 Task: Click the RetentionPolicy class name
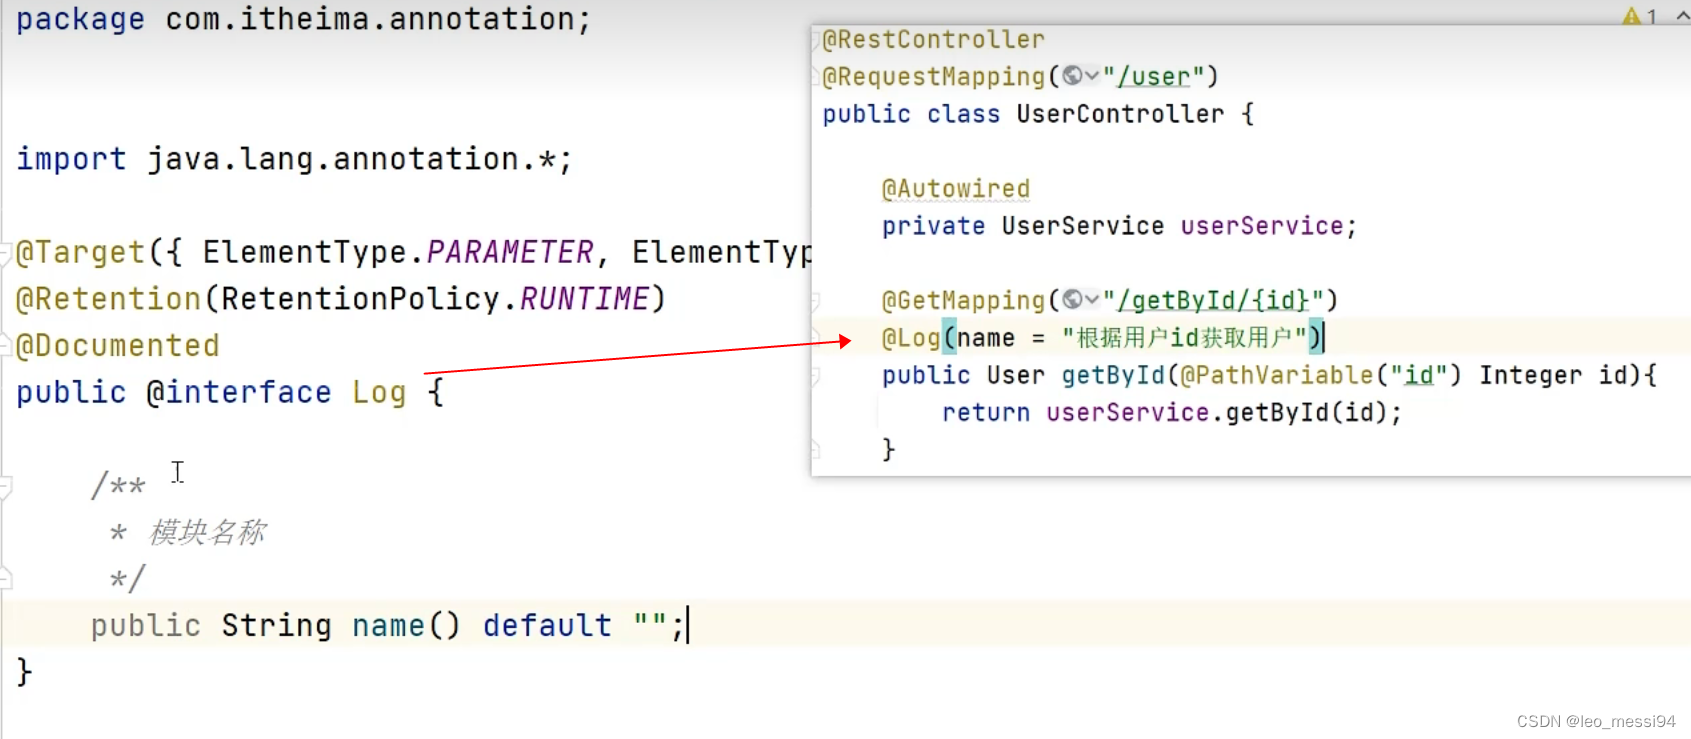tap(360, 299)
